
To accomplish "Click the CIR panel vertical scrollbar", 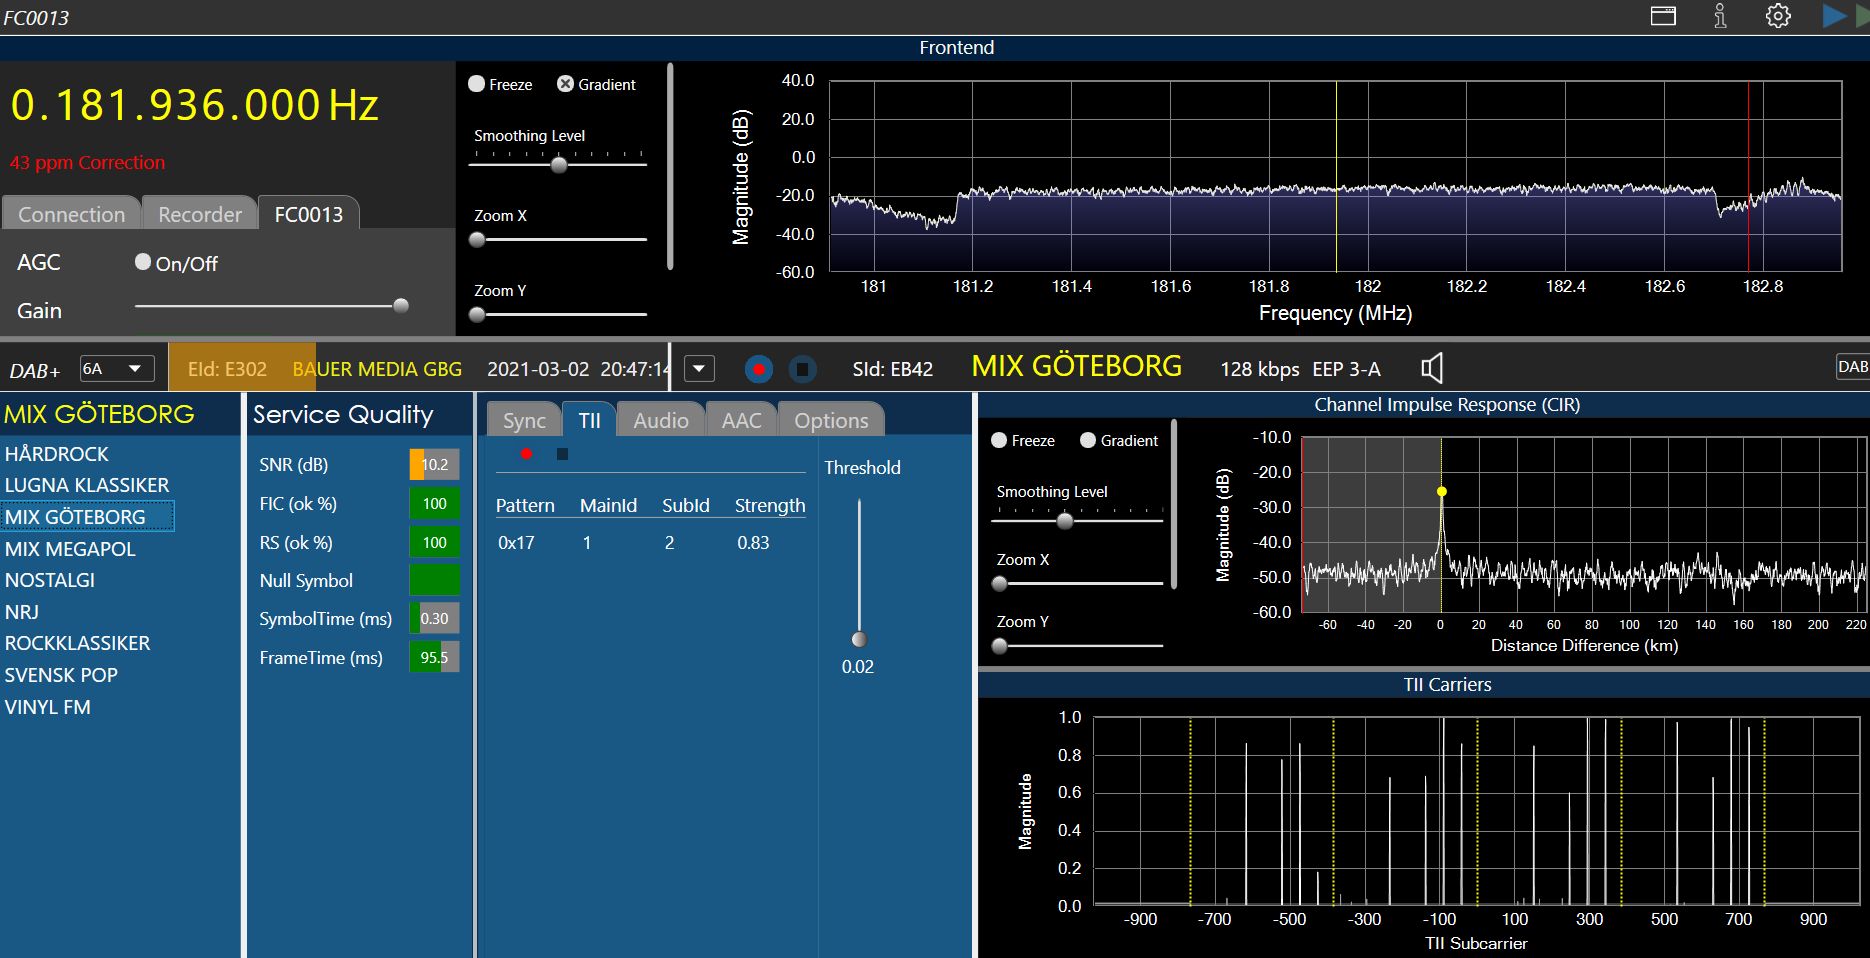I will pos(1174,505).
